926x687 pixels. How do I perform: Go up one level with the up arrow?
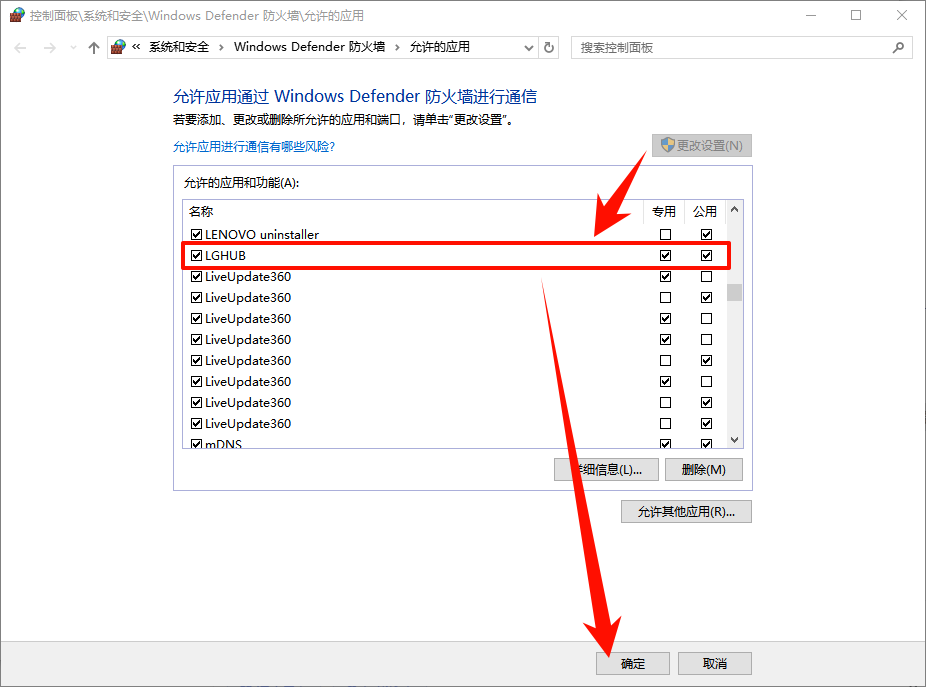pos(93,47)
